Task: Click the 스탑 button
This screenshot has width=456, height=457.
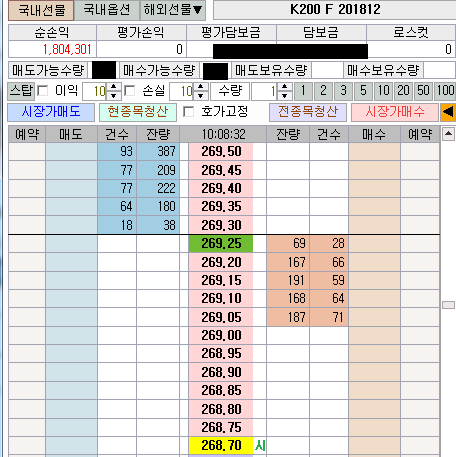Action: 21,91
